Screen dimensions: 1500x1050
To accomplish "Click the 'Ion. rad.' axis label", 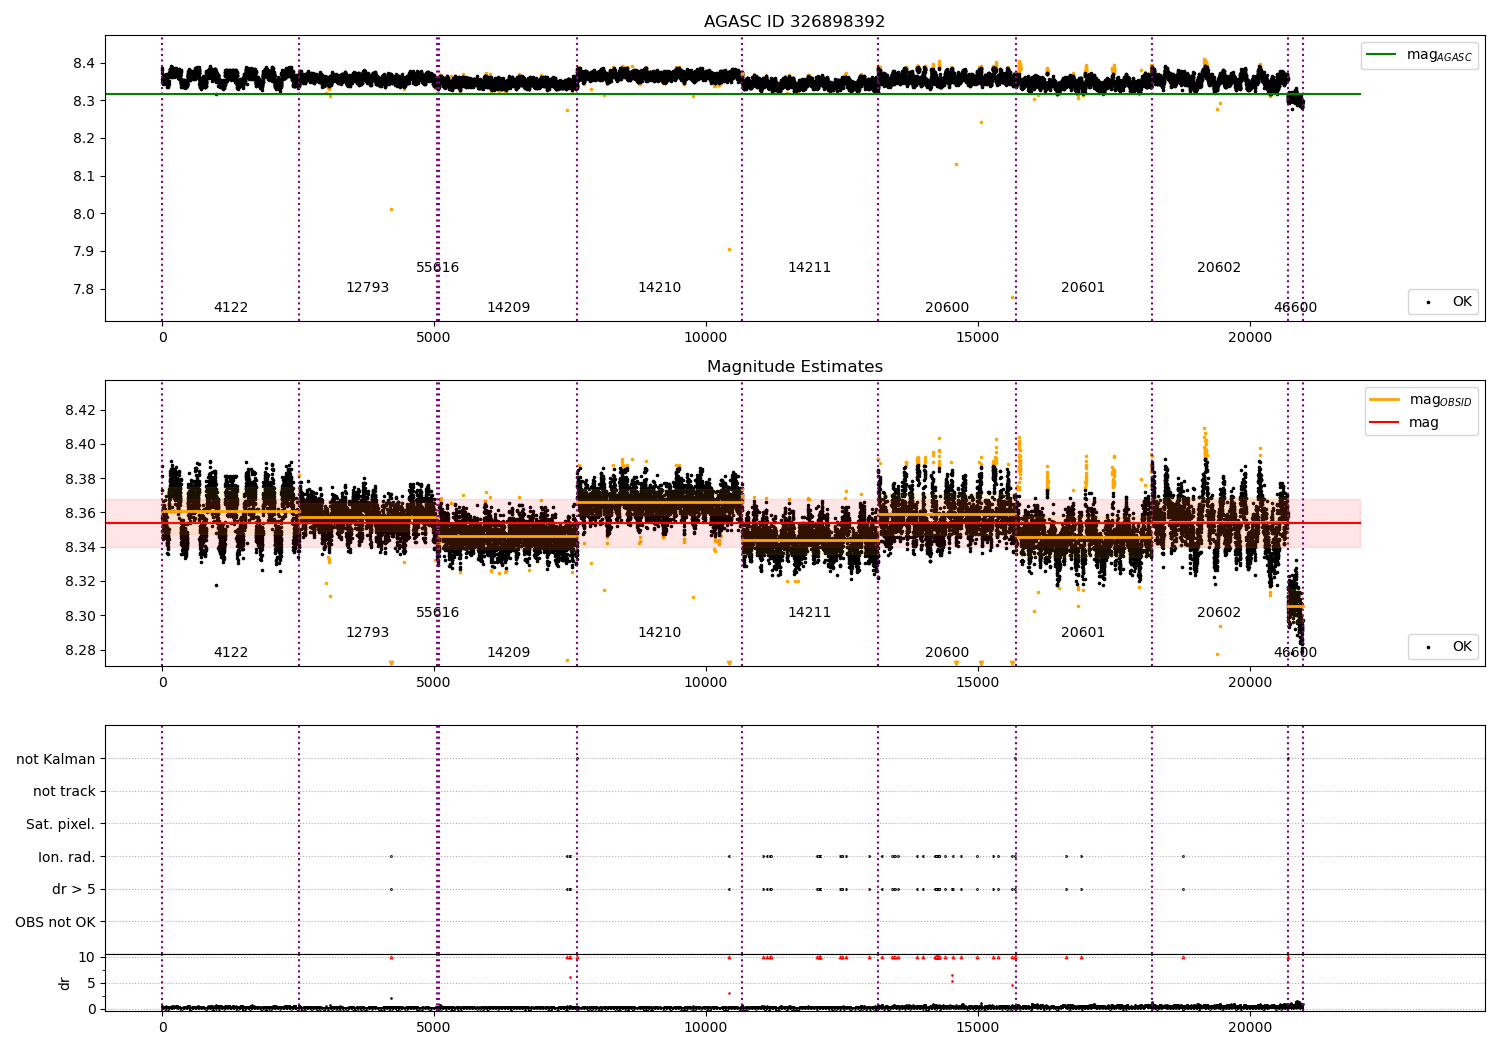I will [67, 857].
